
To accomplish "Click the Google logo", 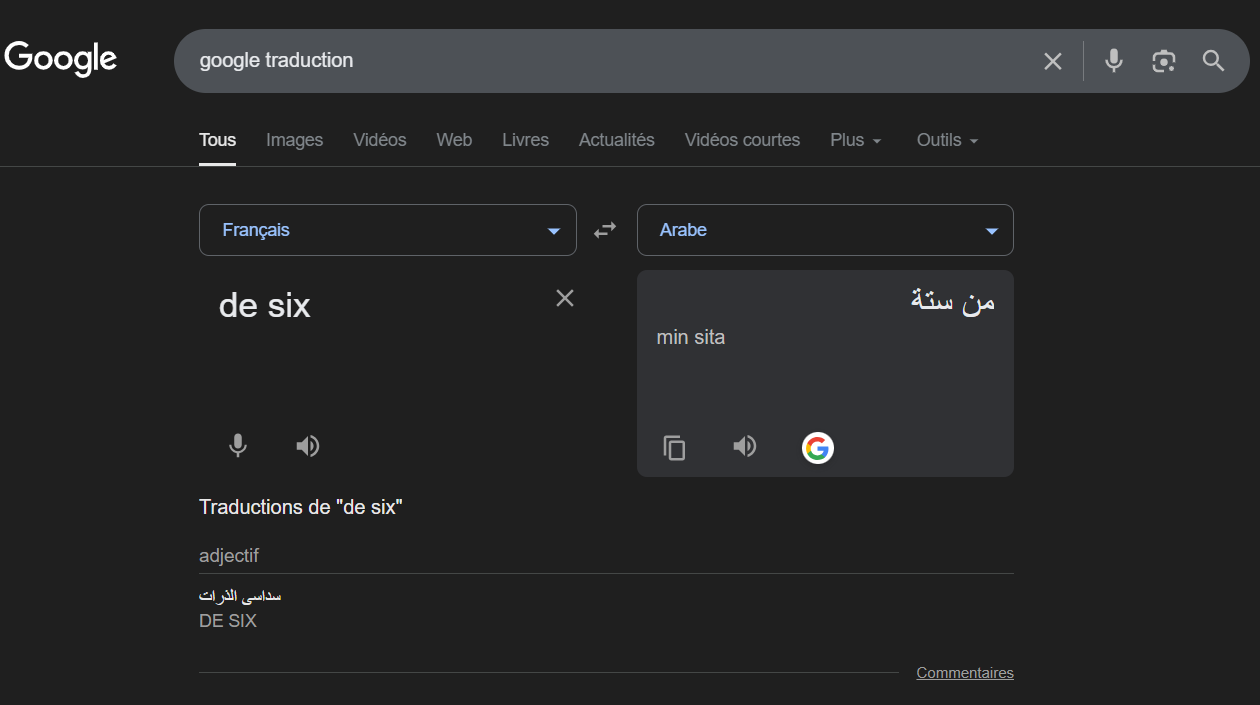I will (61, 59).
